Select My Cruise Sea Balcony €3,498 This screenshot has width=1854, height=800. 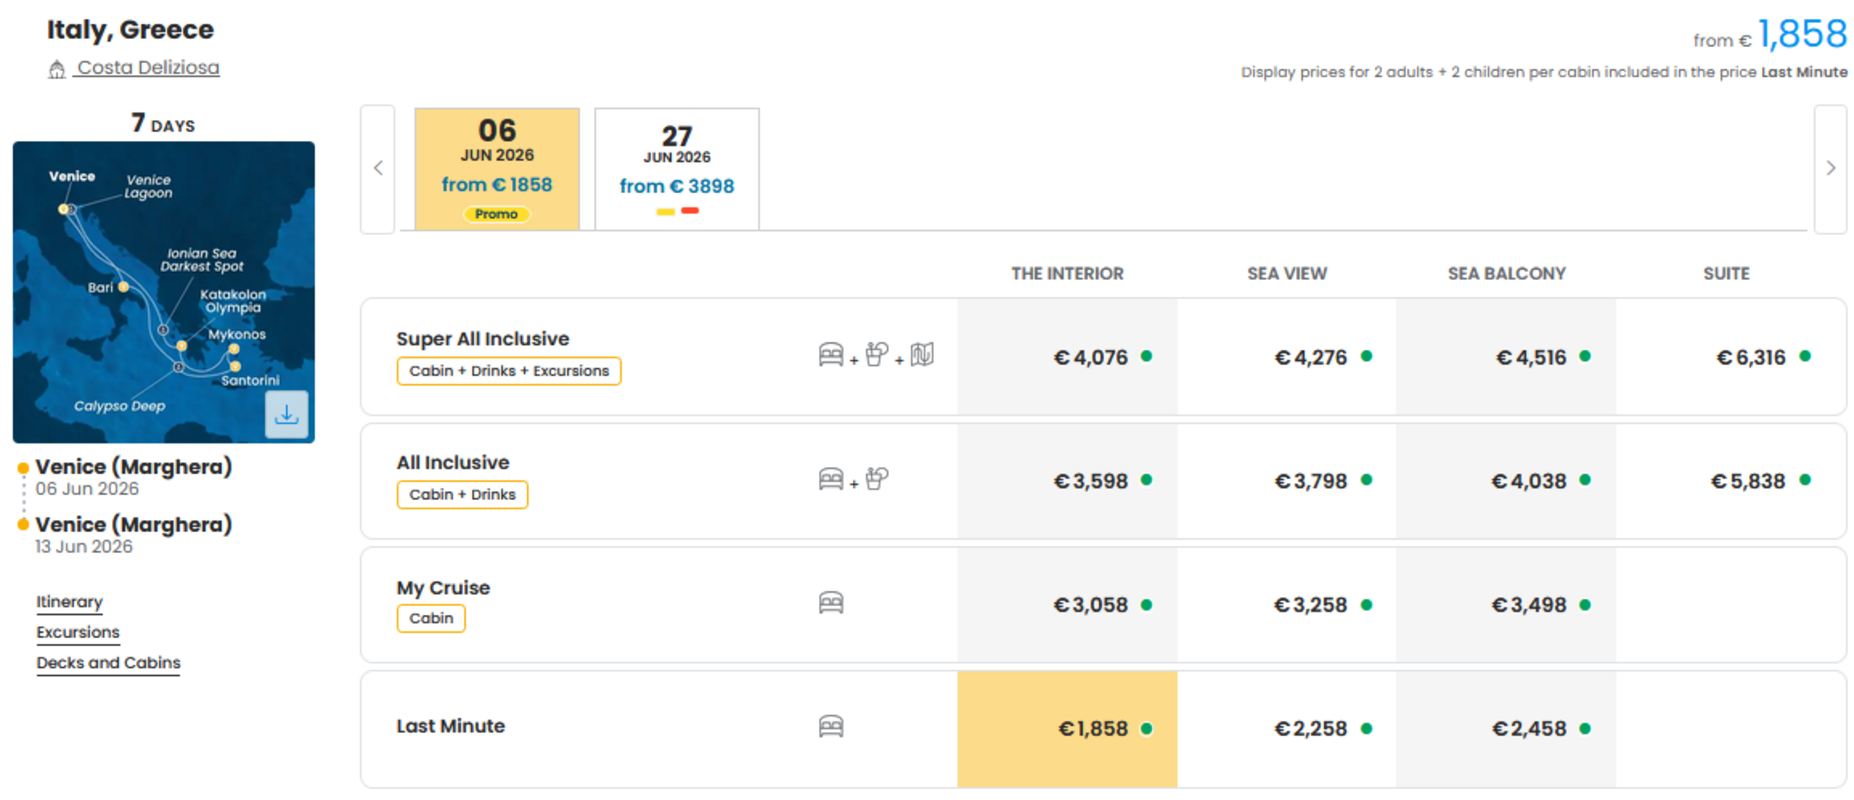click(x=1506, y=605)
